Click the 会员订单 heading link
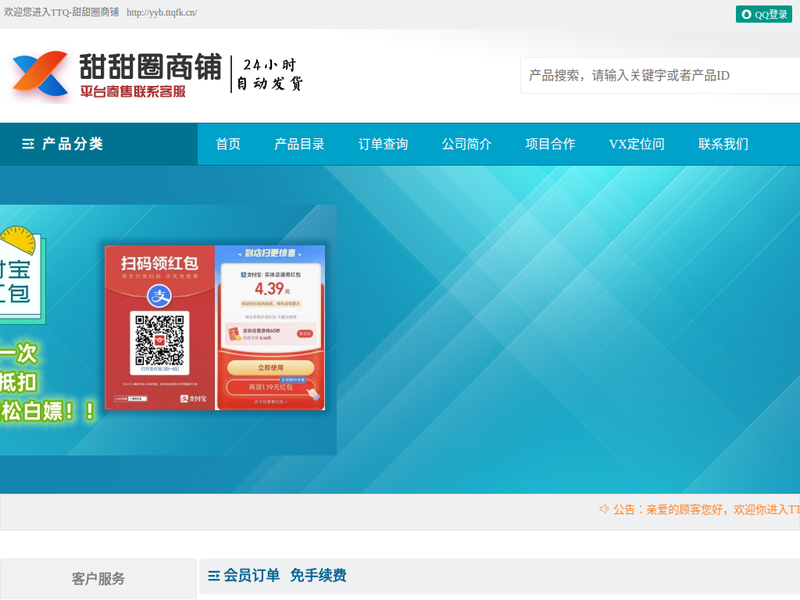Image resolution: width=800 pixels, height=600 pixels. pyautogui.click(x=252, y=576)
